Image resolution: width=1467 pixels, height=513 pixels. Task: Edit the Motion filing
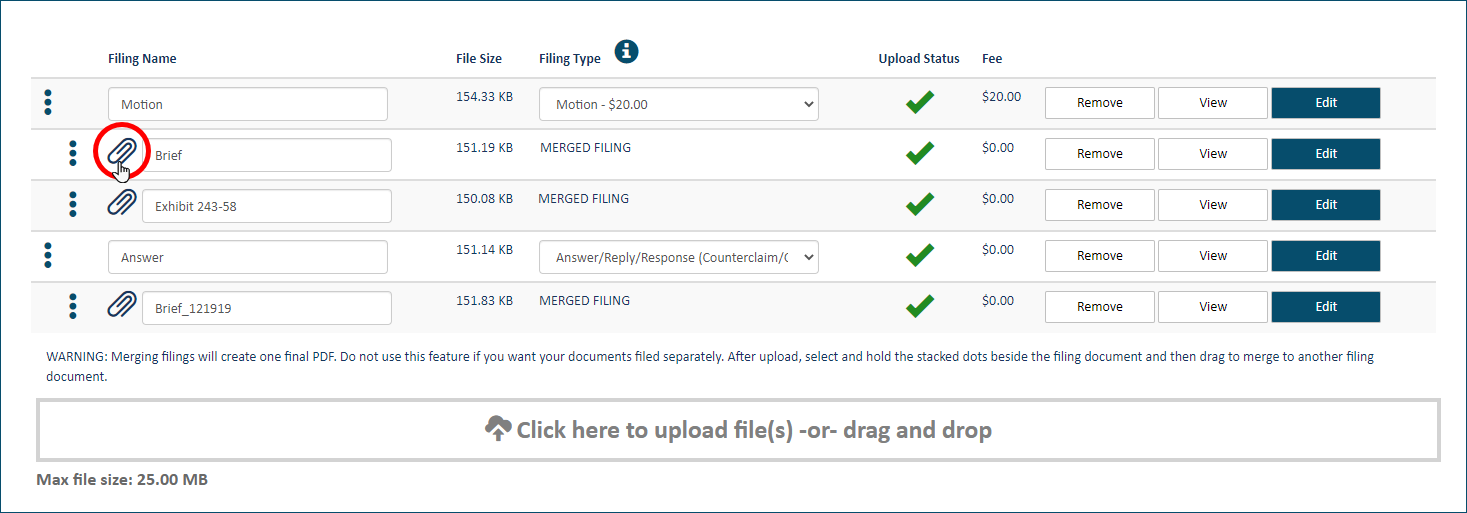[x=1326, y=103]
